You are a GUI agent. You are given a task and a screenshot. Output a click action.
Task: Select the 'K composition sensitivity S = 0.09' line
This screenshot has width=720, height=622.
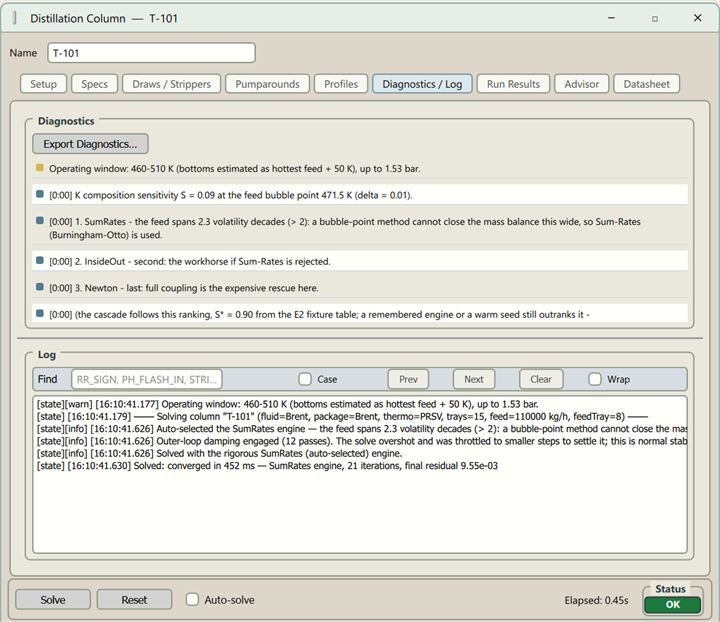[x=360, y=195]
